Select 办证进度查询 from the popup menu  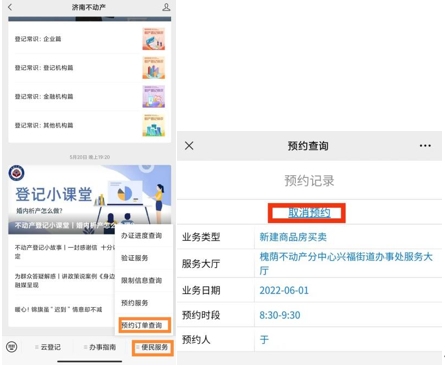point(141,236)
